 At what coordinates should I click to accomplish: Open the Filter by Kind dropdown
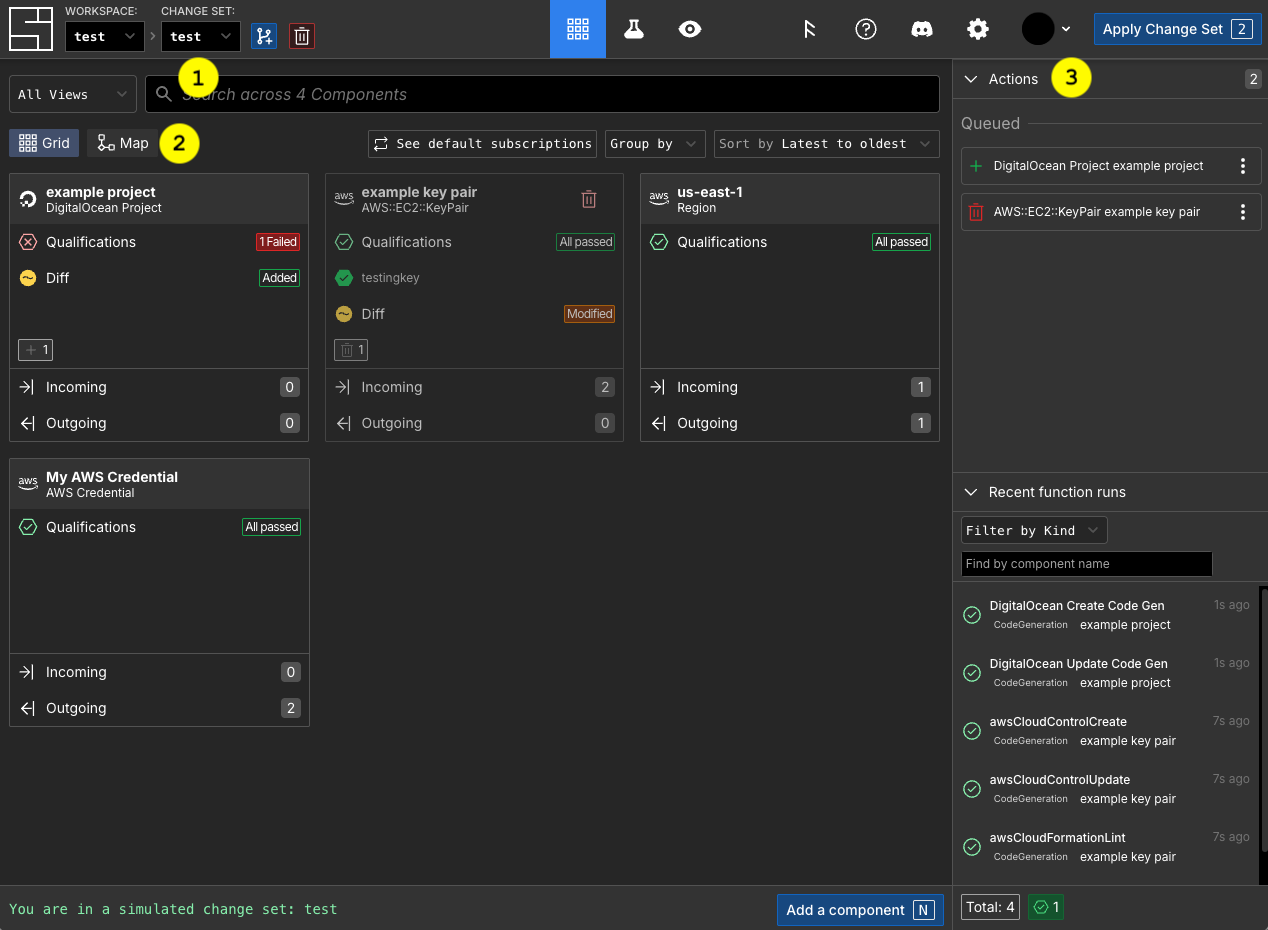tap(1033, 530)
